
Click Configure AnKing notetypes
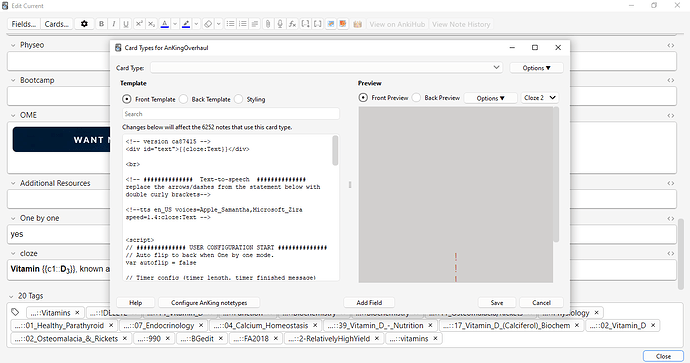(x=209, y=303)
